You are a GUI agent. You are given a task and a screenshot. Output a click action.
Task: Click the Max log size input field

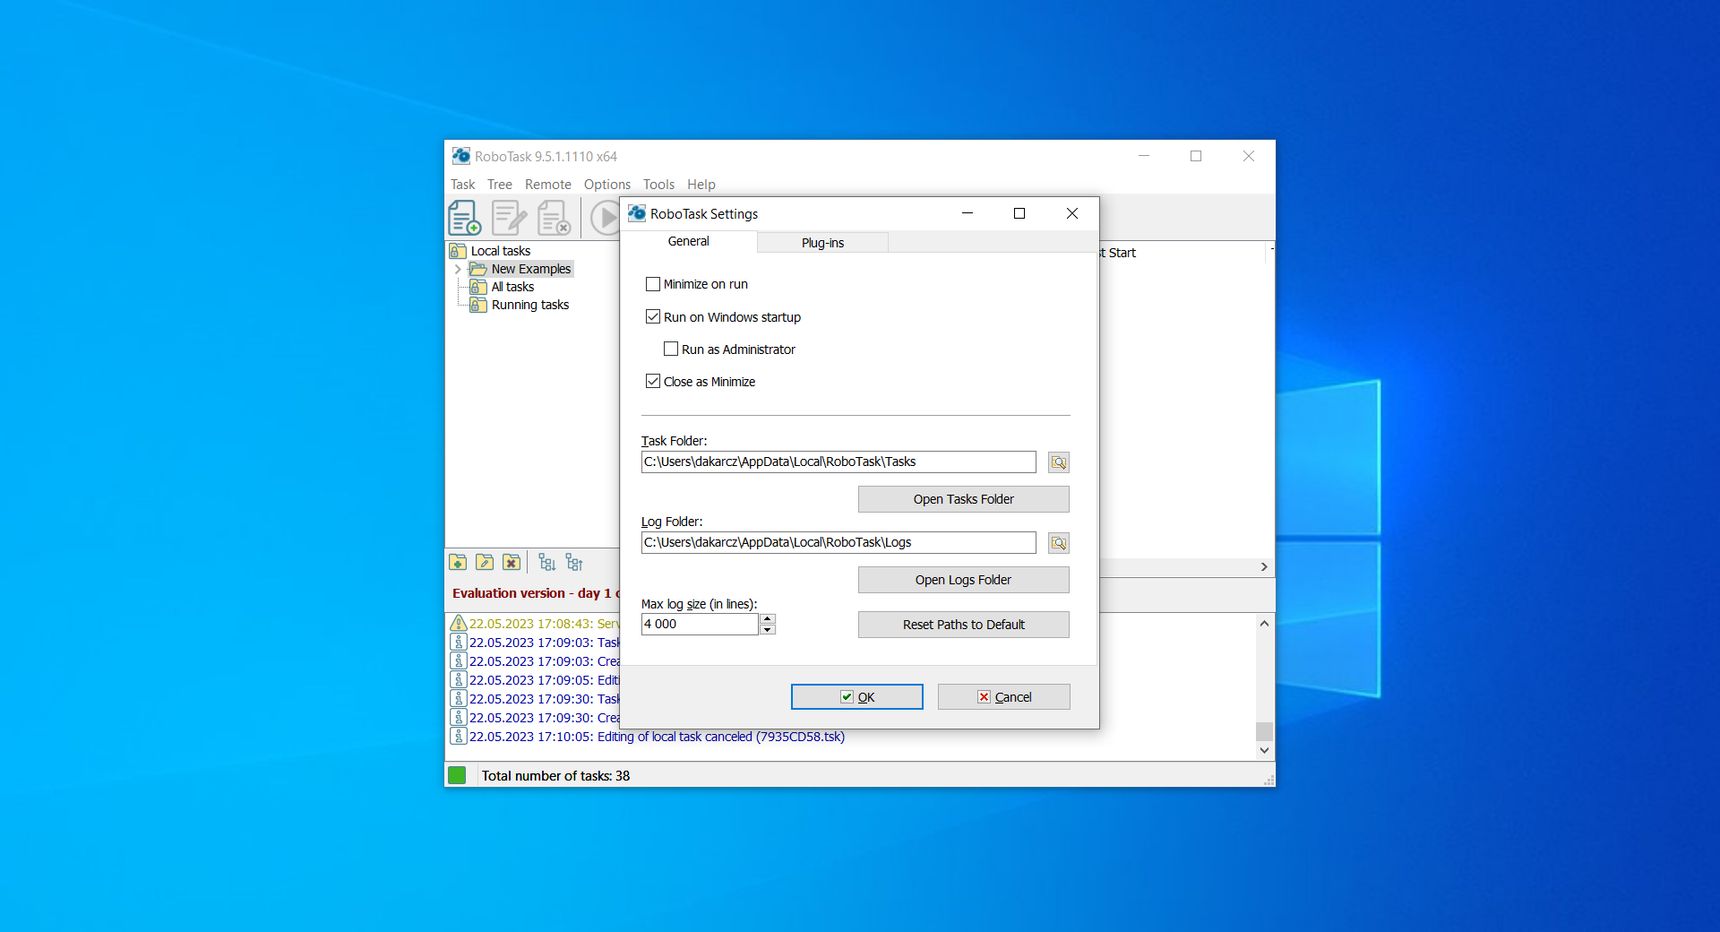(700, 624)
